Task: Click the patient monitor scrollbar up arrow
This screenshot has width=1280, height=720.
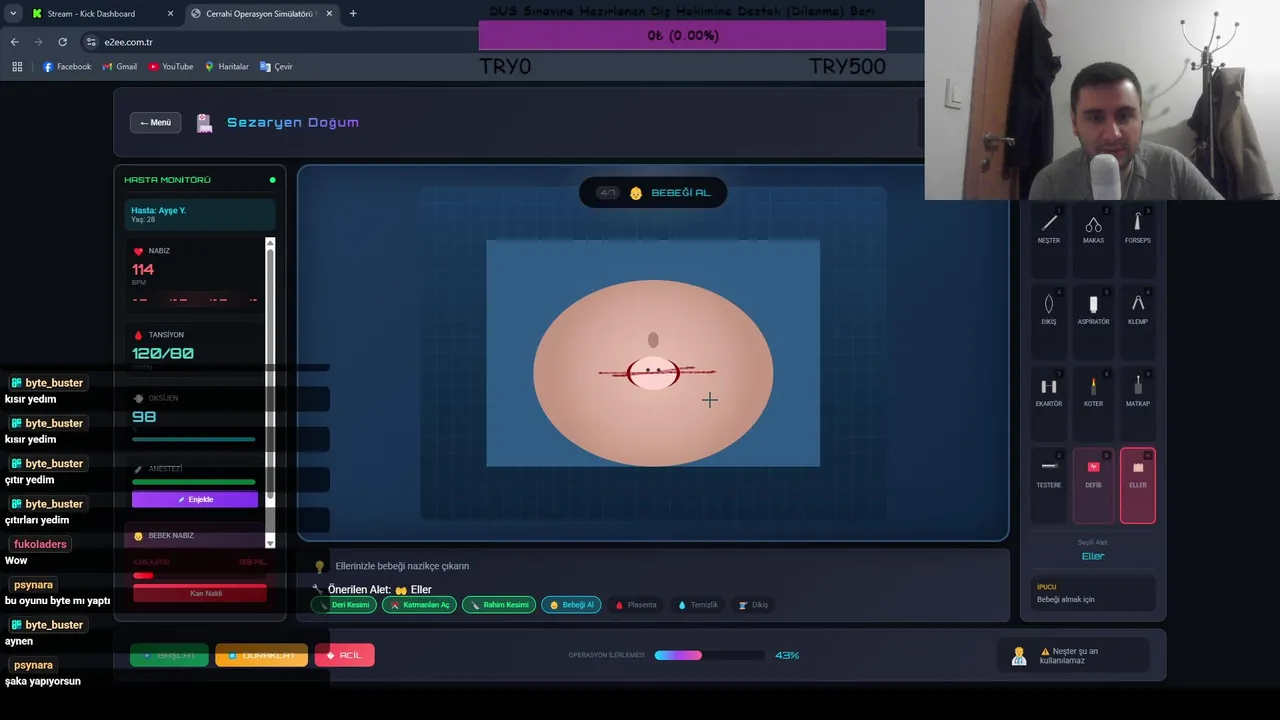Action: 270,243
